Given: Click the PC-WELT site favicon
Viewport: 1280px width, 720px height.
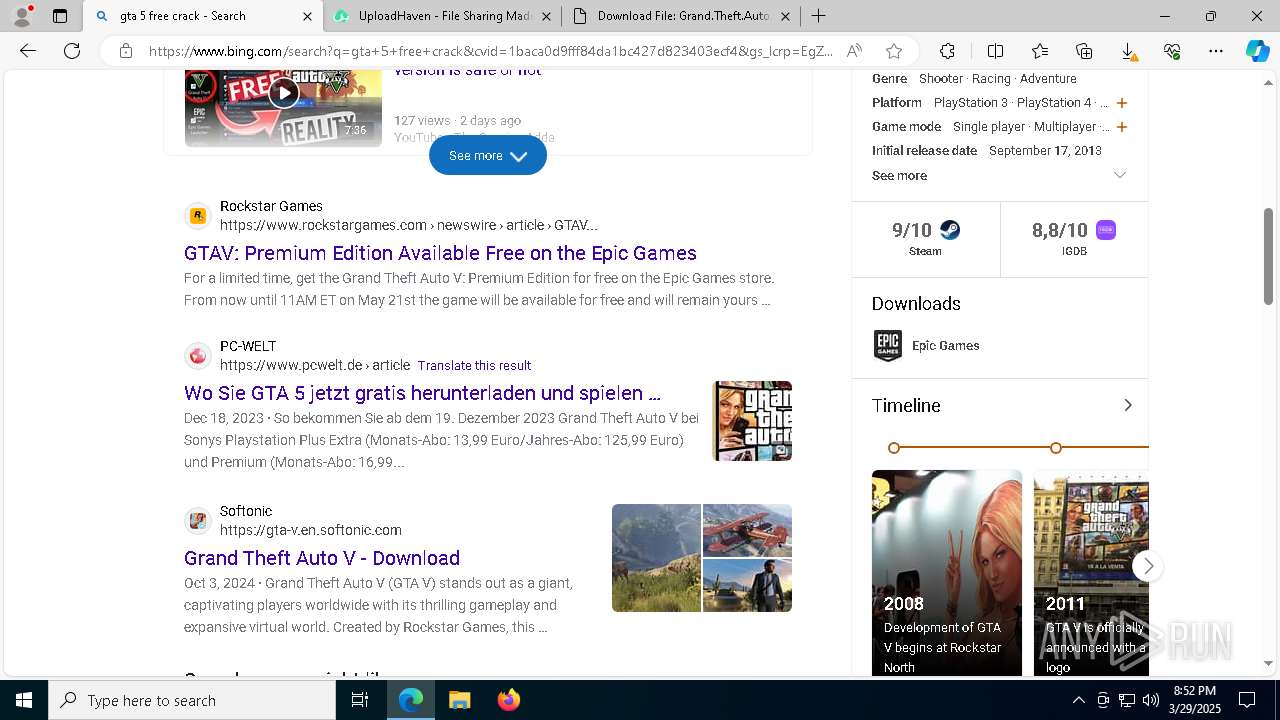Looking at the screenshot, I should pos(198,356).
